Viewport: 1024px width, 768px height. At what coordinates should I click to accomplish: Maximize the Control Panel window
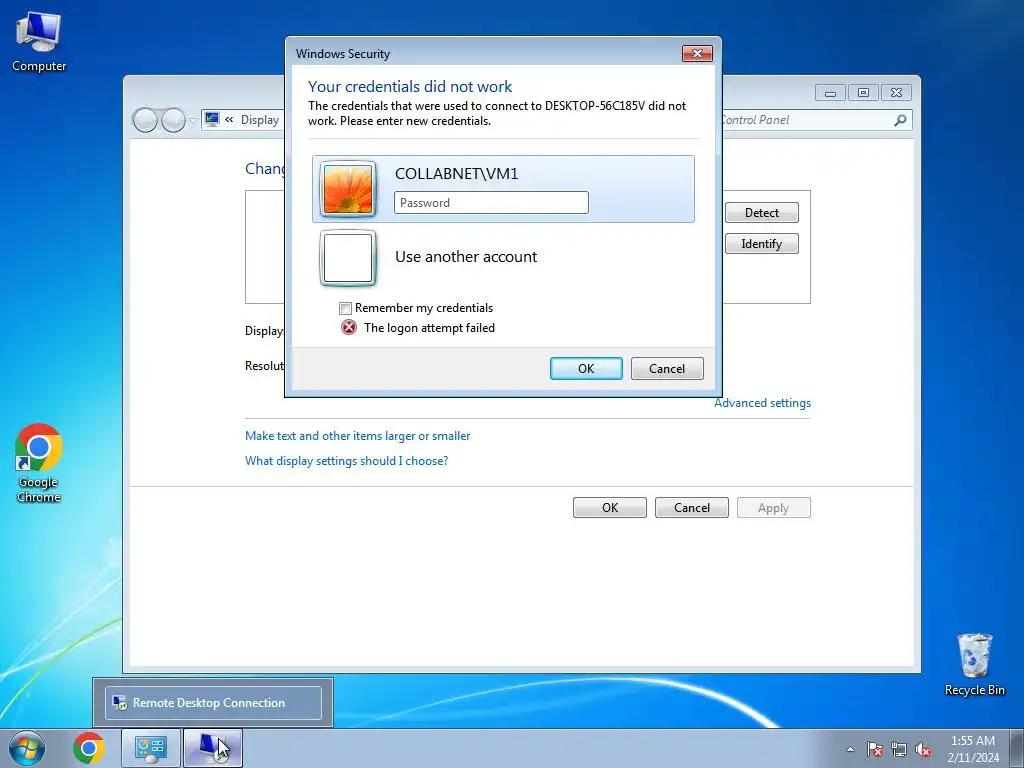(863, 93)
